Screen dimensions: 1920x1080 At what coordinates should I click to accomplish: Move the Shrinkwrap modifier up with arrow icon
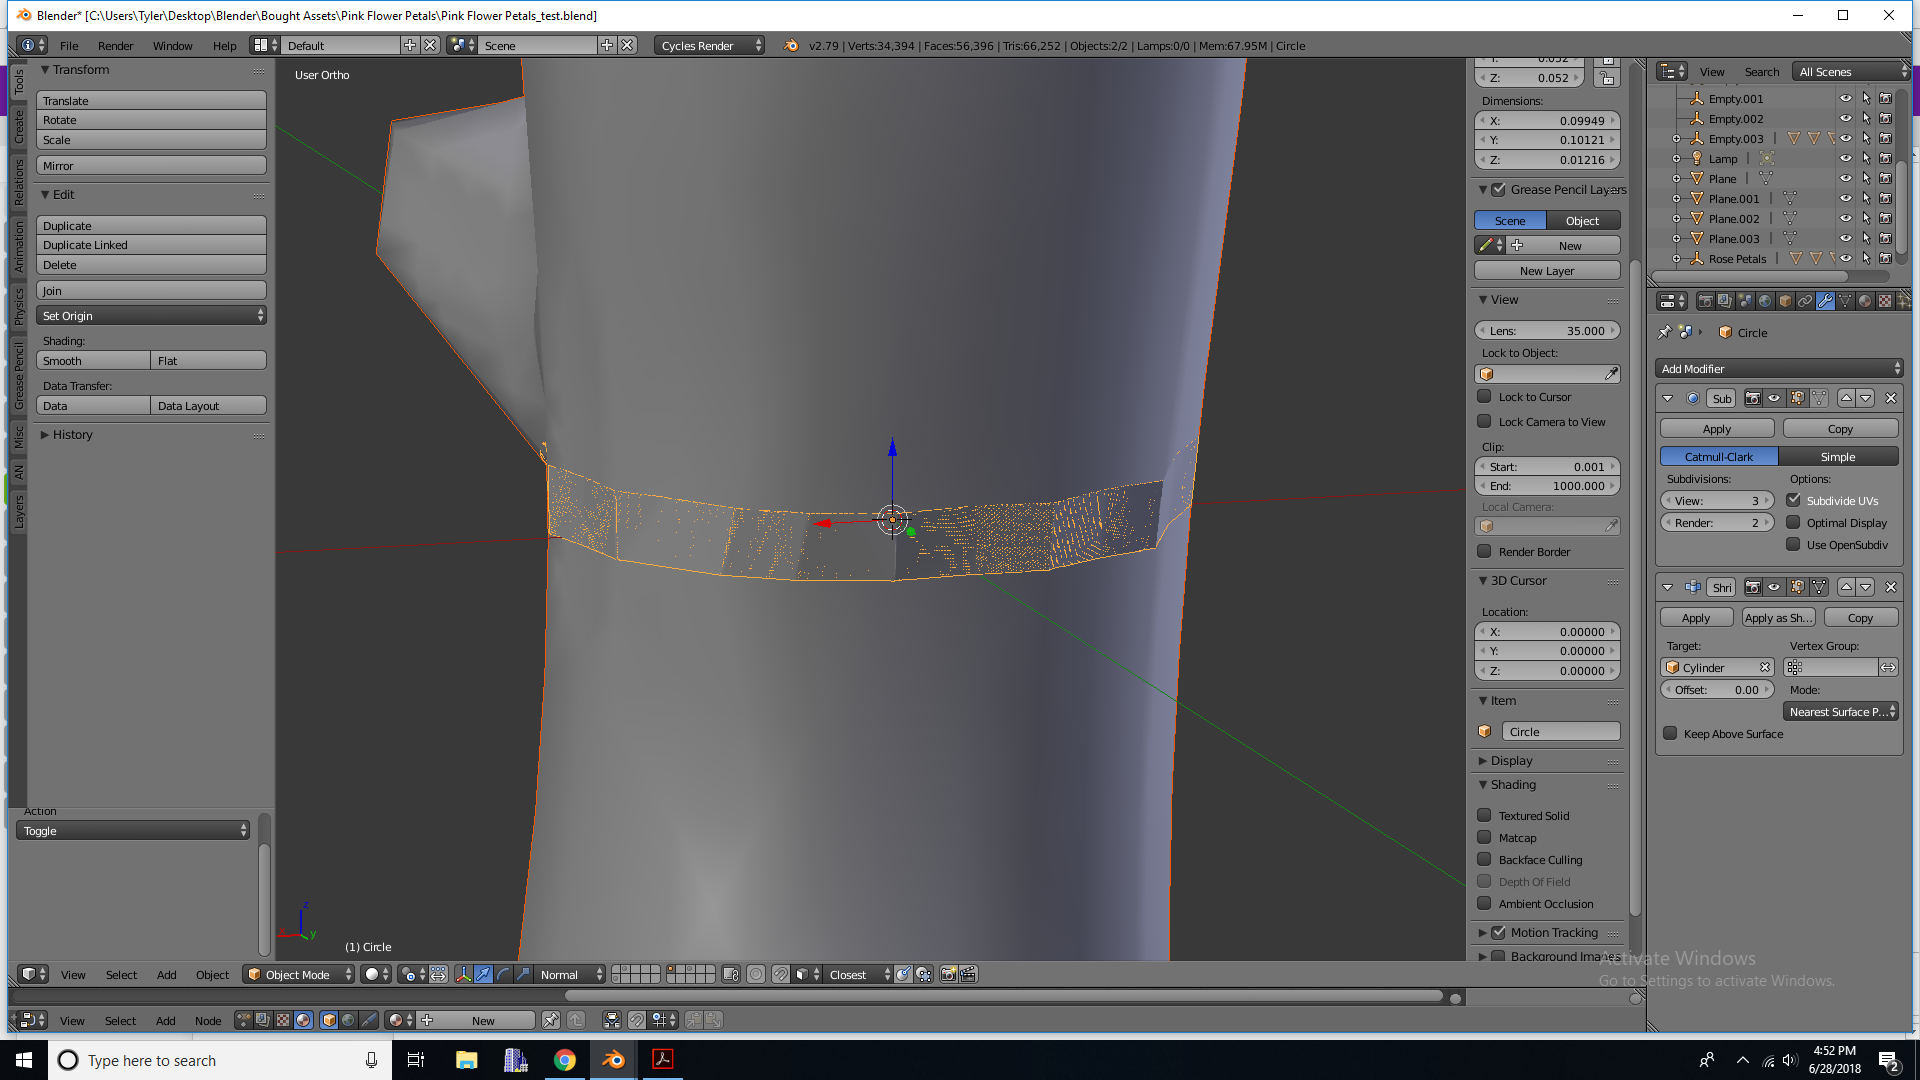click(1846, 587)
